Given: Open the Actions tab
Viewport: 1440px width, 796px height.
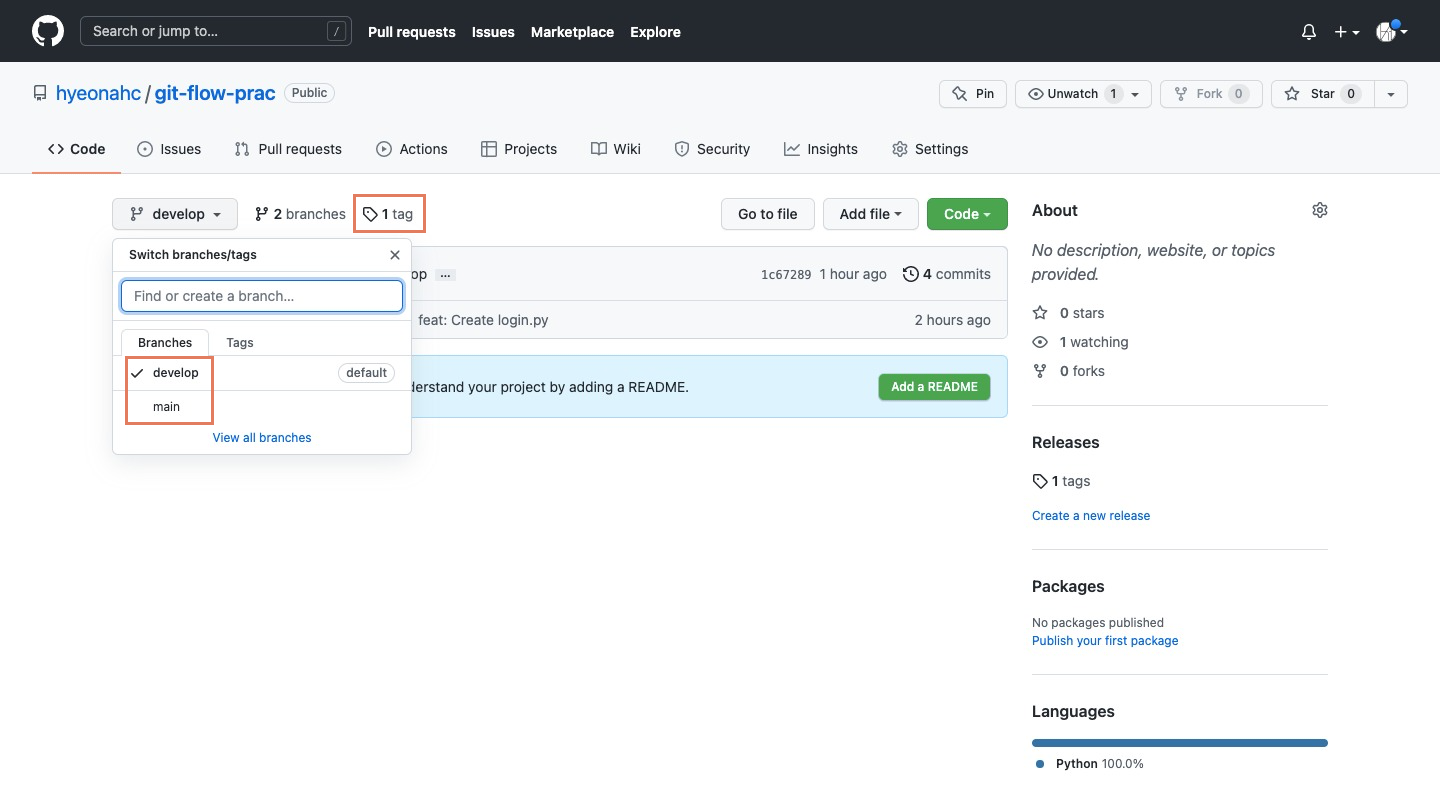Looking at the screenshot, I should point(412,149).
